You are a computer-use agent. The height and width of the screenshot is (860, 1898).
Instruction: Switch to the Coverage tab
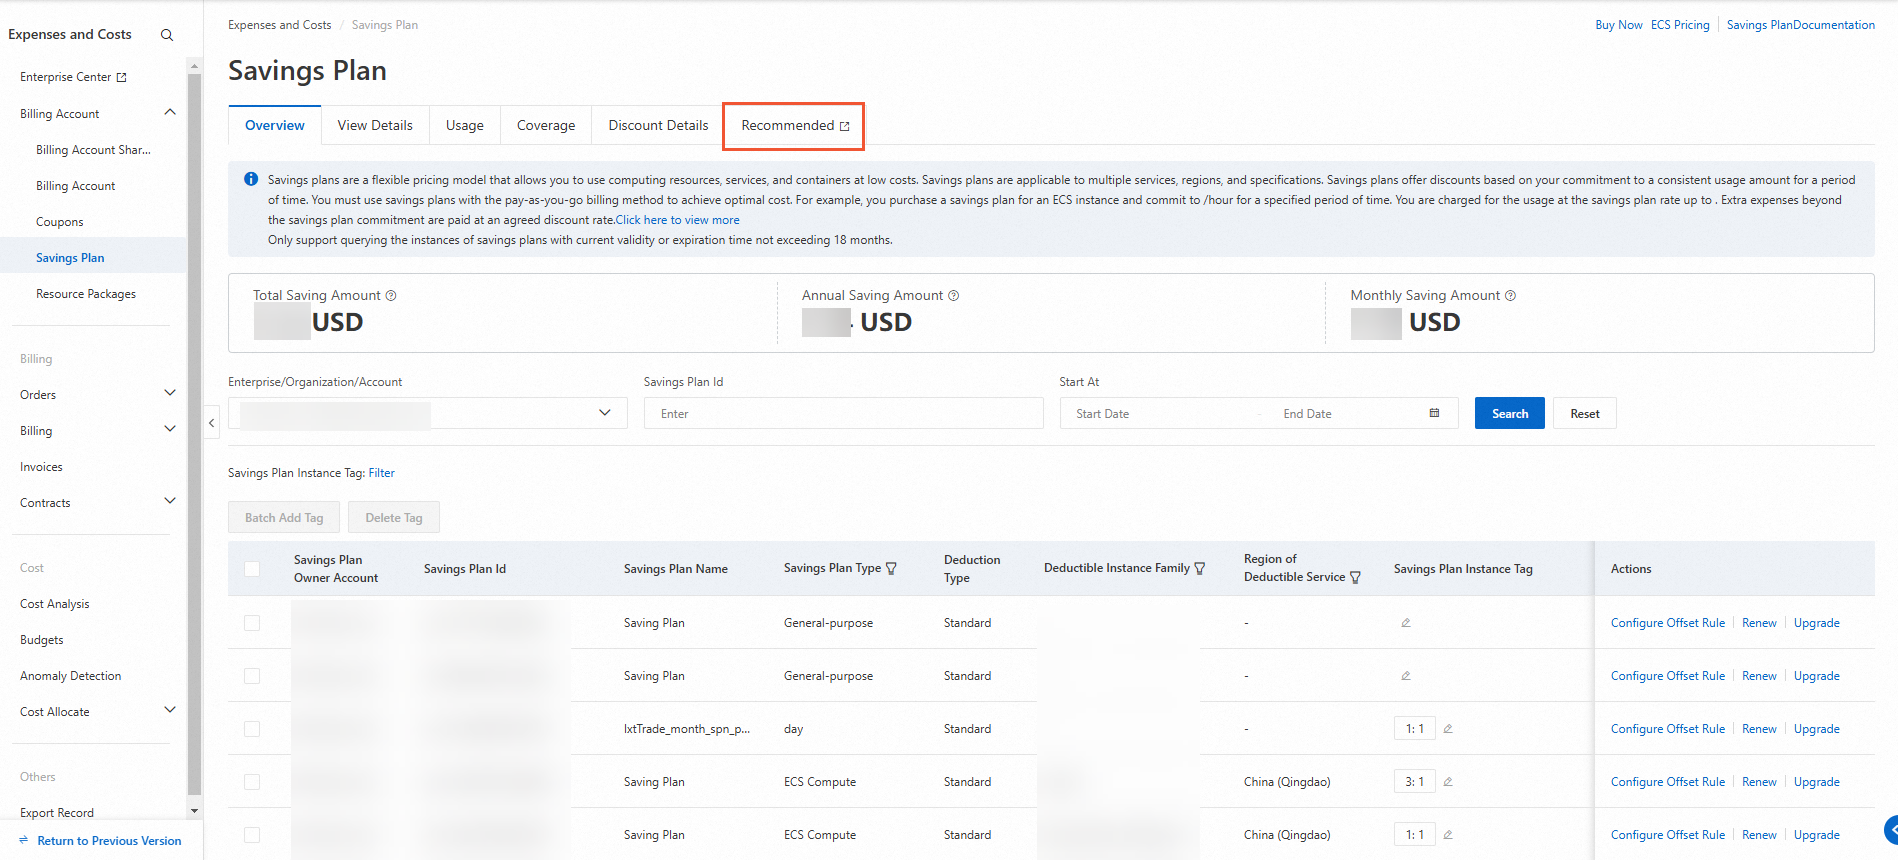546,125
